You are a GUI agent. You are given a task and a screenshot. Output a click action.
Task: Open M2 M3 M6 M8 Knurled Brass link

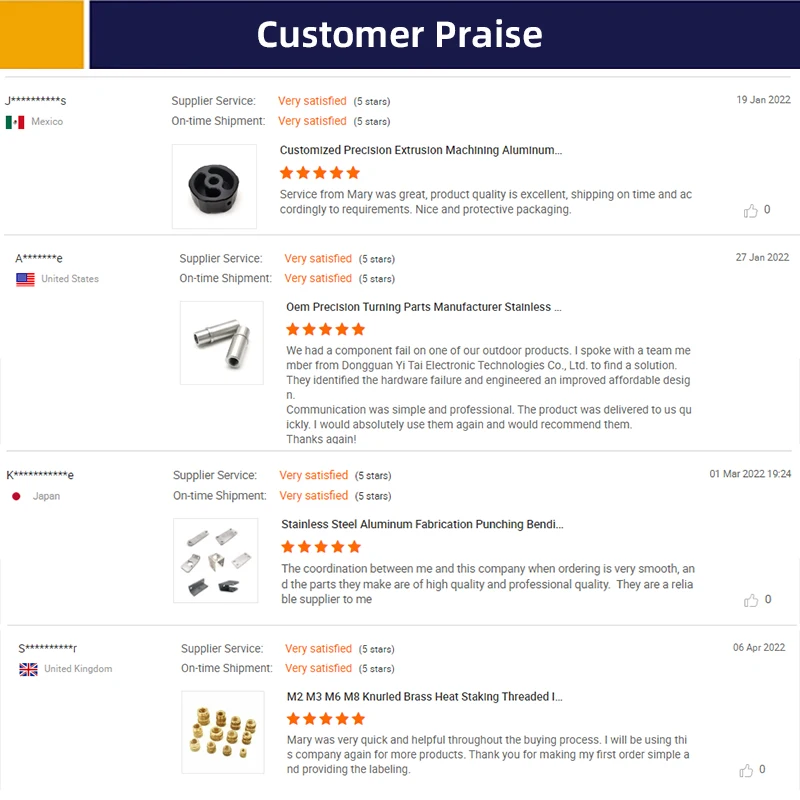click(x=424, y=697)
